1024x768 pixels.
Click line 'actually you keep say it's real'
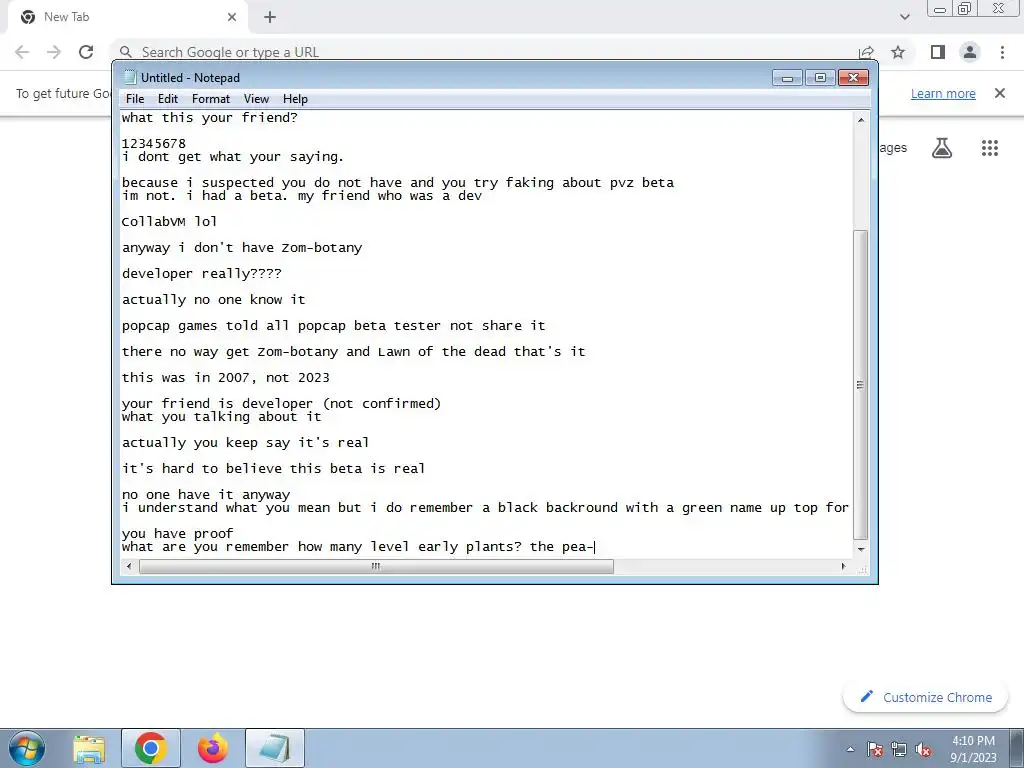click(x=245, y=443)
